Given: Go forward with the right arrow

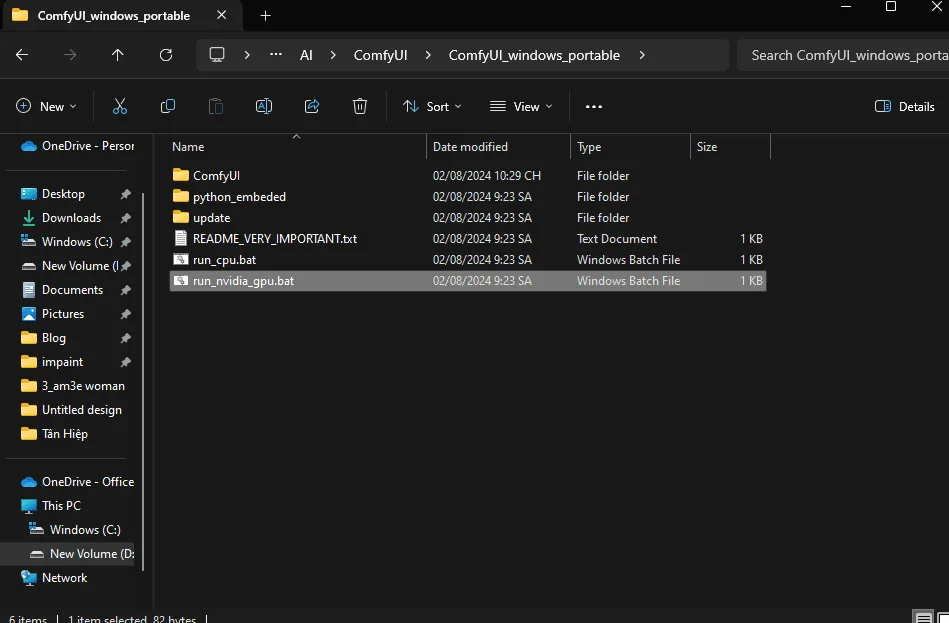Looking at the screenshot, I should (70, 55).
